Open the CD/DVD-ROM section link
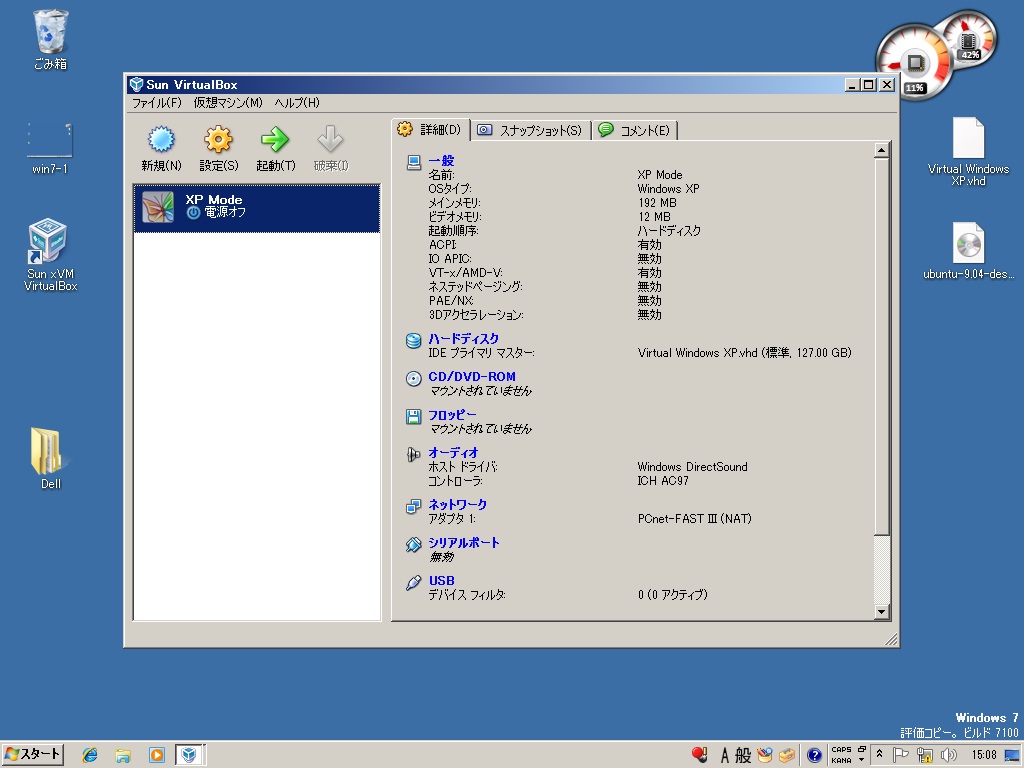This screenshot has width=1024, height=768. click(x=472, y=376)
